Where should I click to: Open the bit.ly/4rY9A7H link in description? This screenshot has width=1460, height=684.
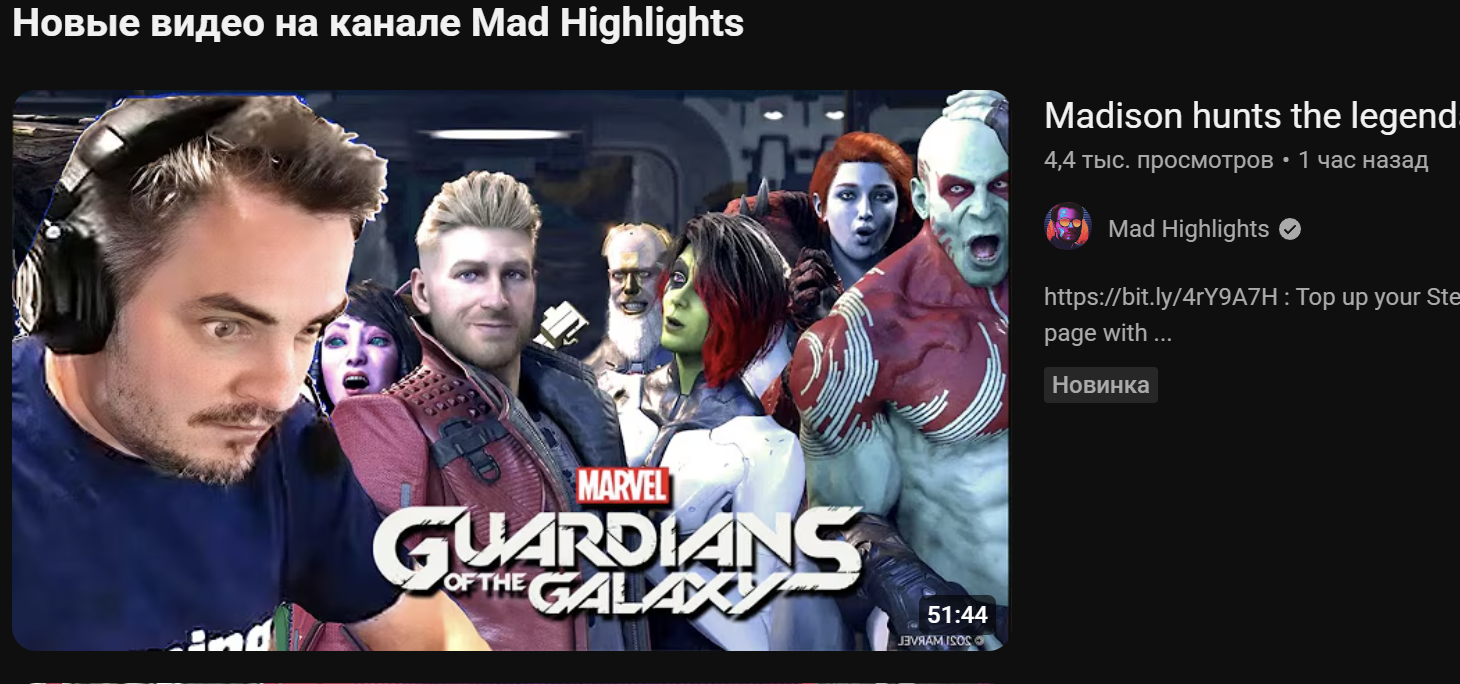pyautogui.click(x=1161, y=297)
